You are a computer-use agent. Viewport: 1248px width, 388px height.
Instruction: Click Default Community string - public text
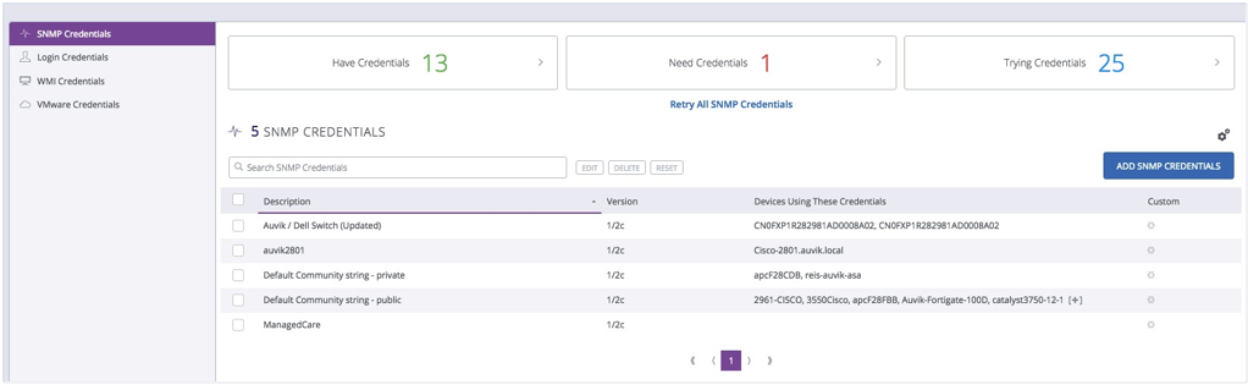(x=332, y=300)
